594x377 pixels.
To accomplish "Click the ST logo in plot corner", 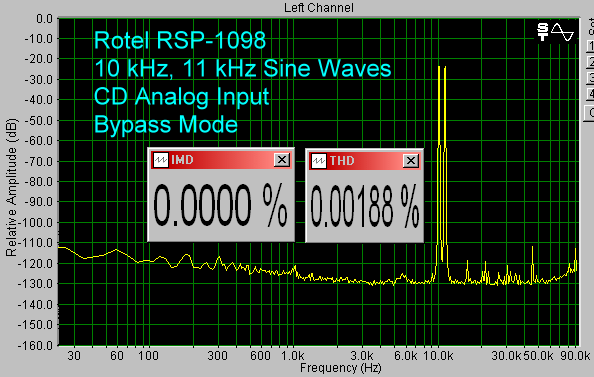I will (543, 32).
